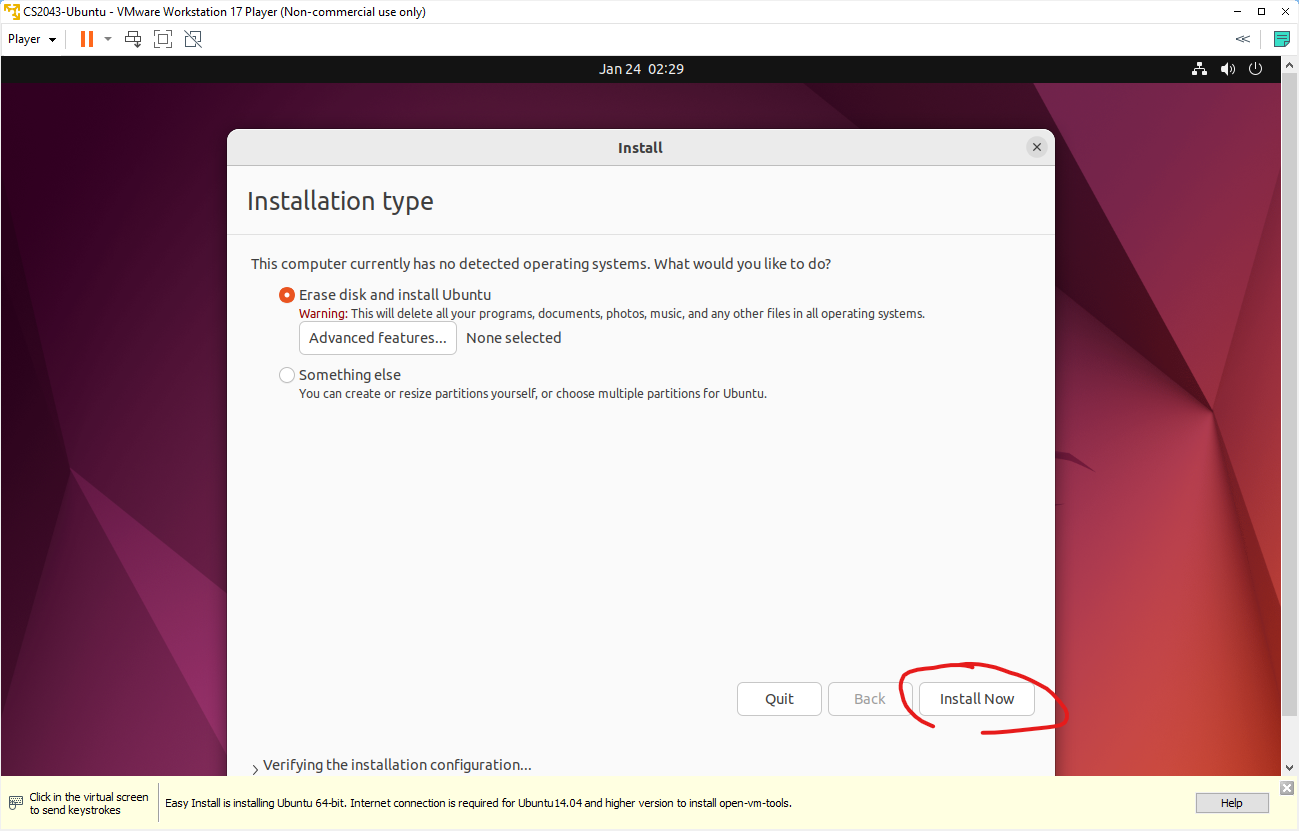Open the Ubuntu power menu icon
Image resolution: width=1299 pixels, height=831 pixels.
pyautogui.click(x=1255, y=68)
